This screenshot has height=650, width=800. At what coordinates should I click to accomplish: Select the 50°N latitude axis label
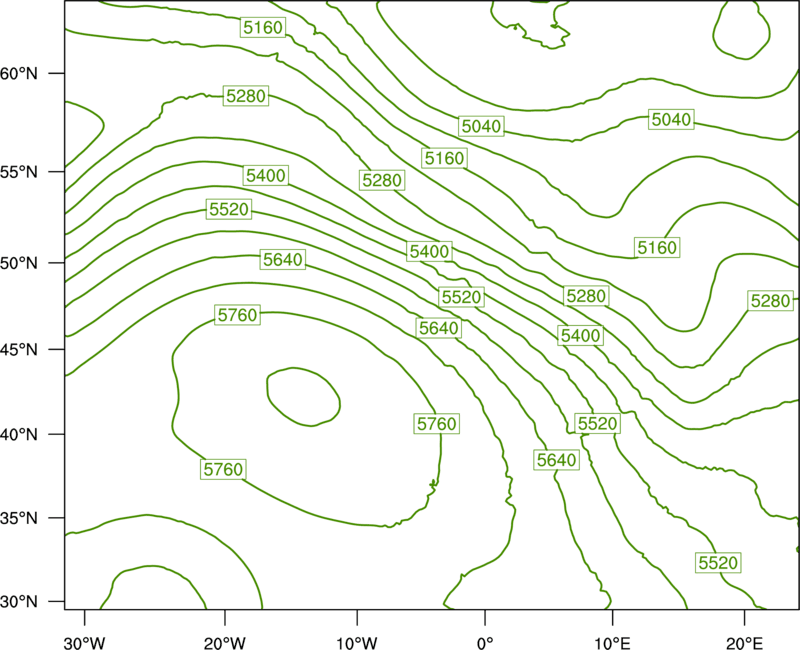click(19, 263)
